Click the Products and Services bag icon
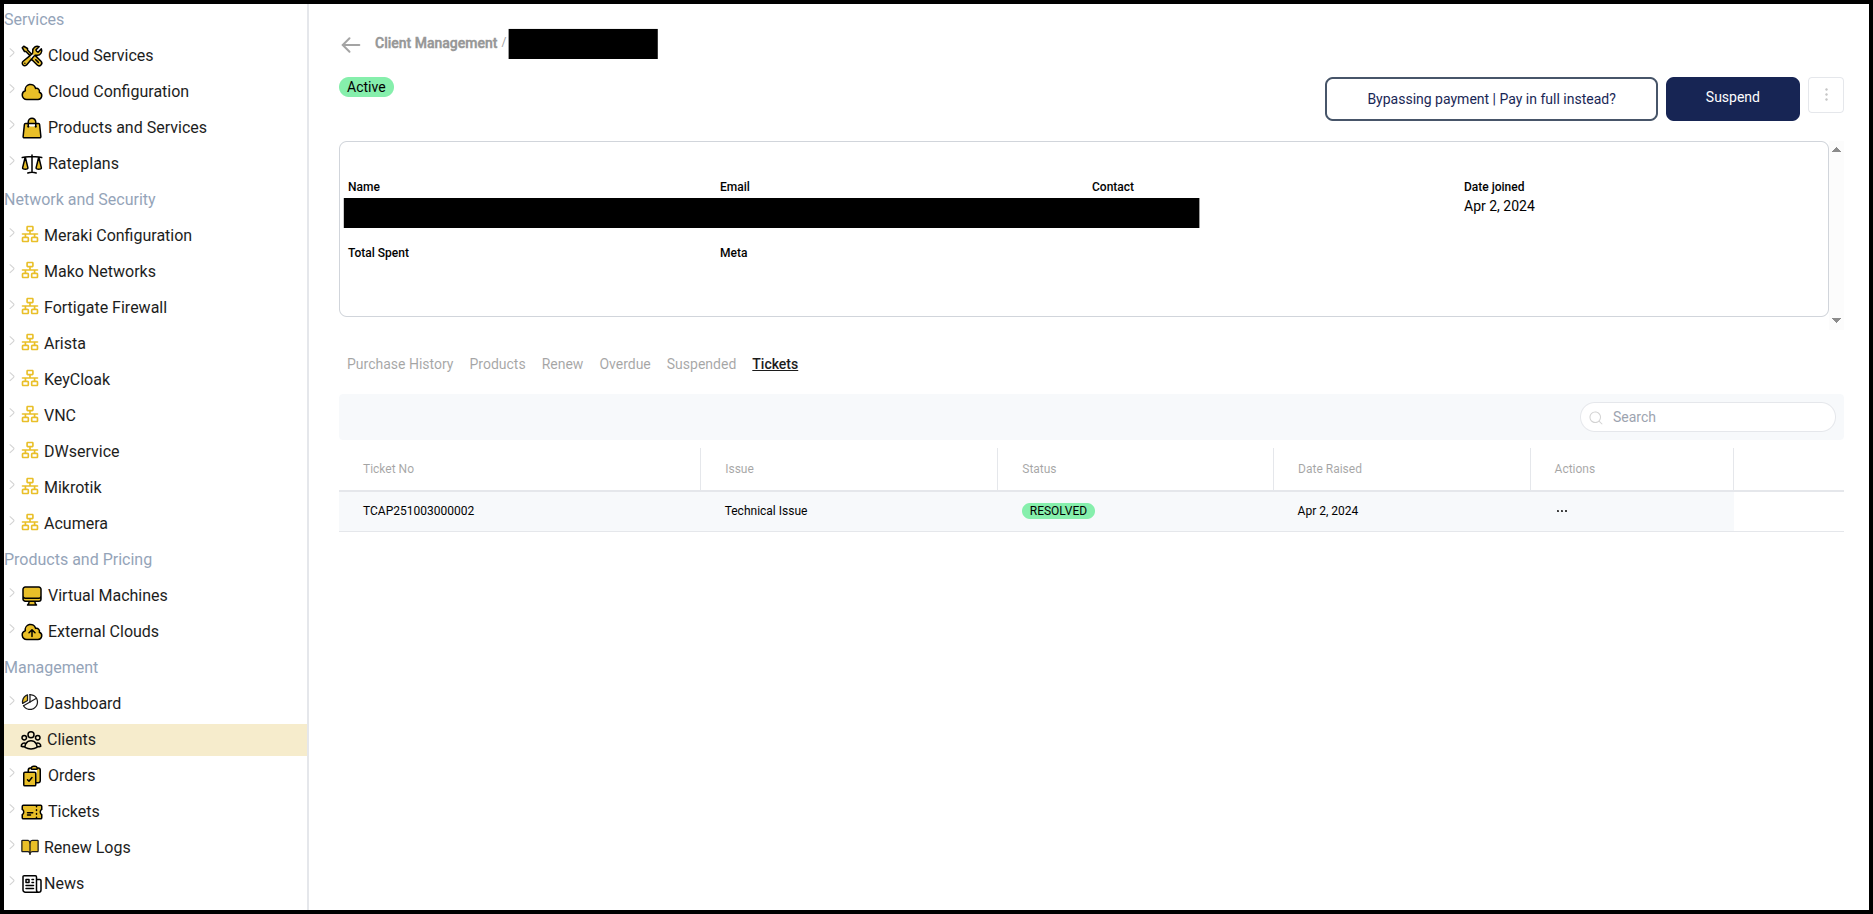The image size is (1873, 914). click(x=32, y=128)
